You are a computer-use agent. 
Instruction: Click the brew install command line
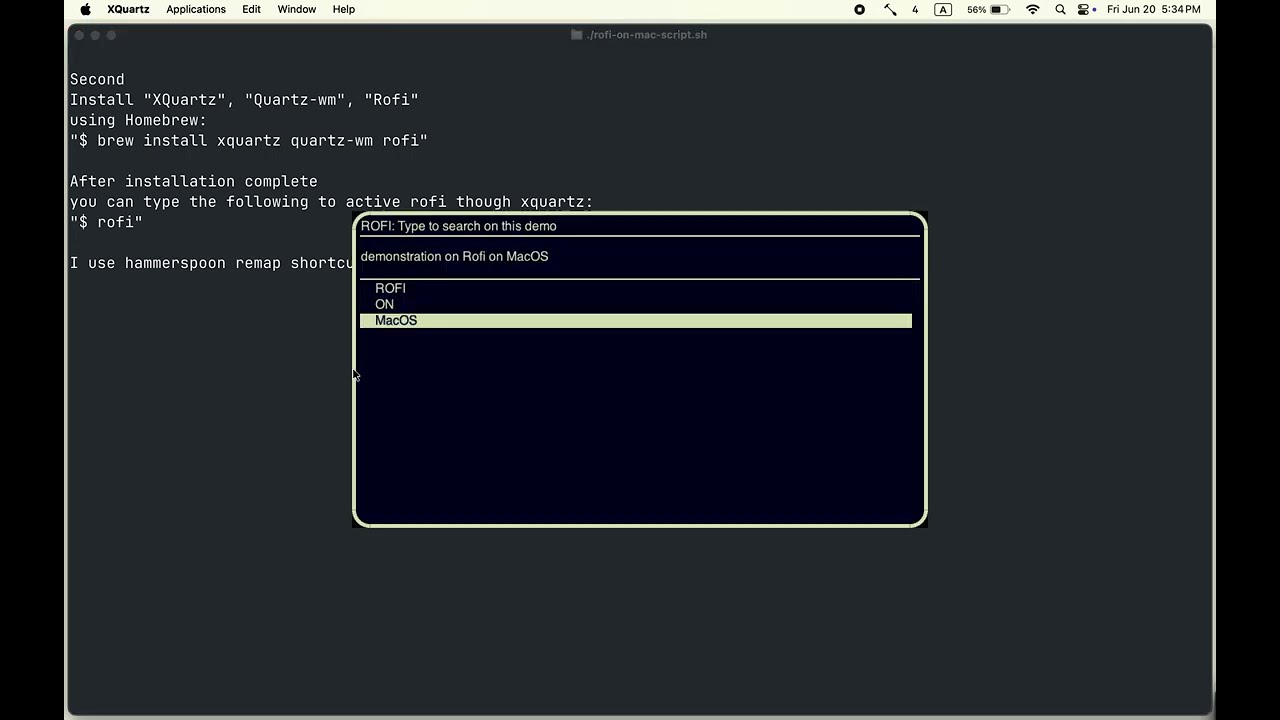click(249, 140)
